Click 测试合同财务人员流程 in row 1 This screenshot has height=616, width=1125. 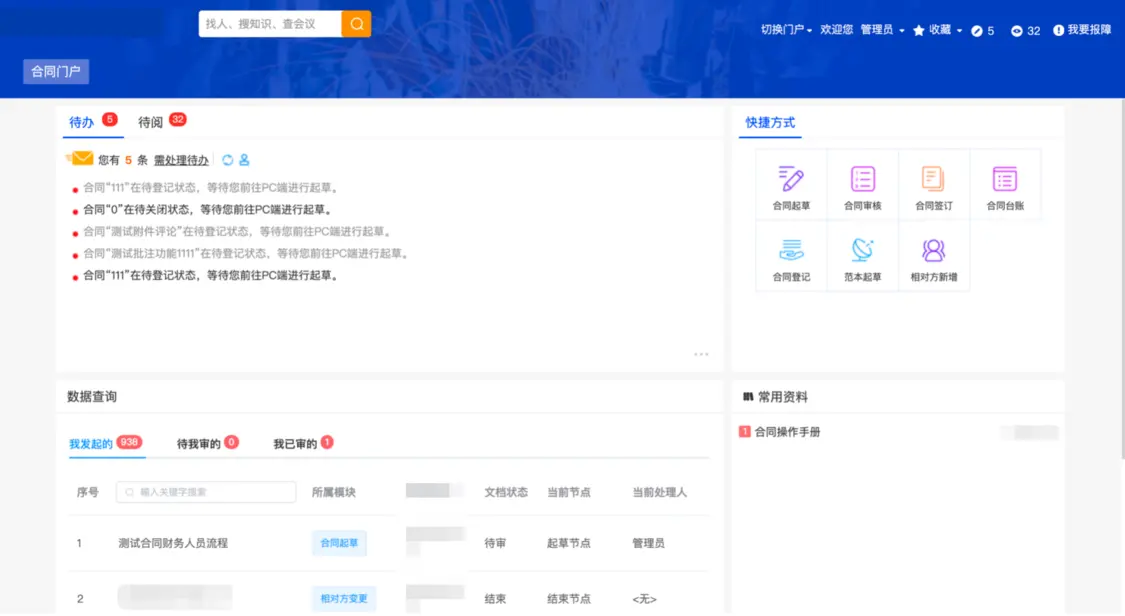[x=173, y=543]
